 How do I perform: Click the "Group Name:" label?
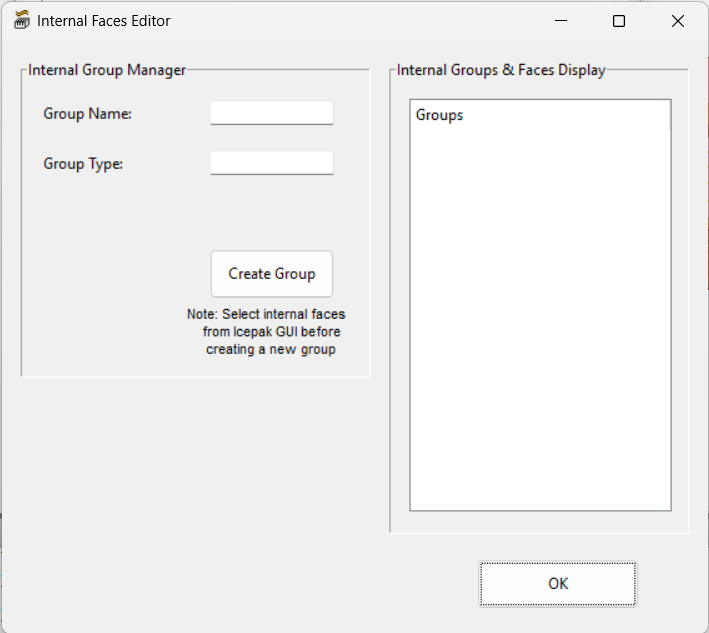(x=88, y=114)
